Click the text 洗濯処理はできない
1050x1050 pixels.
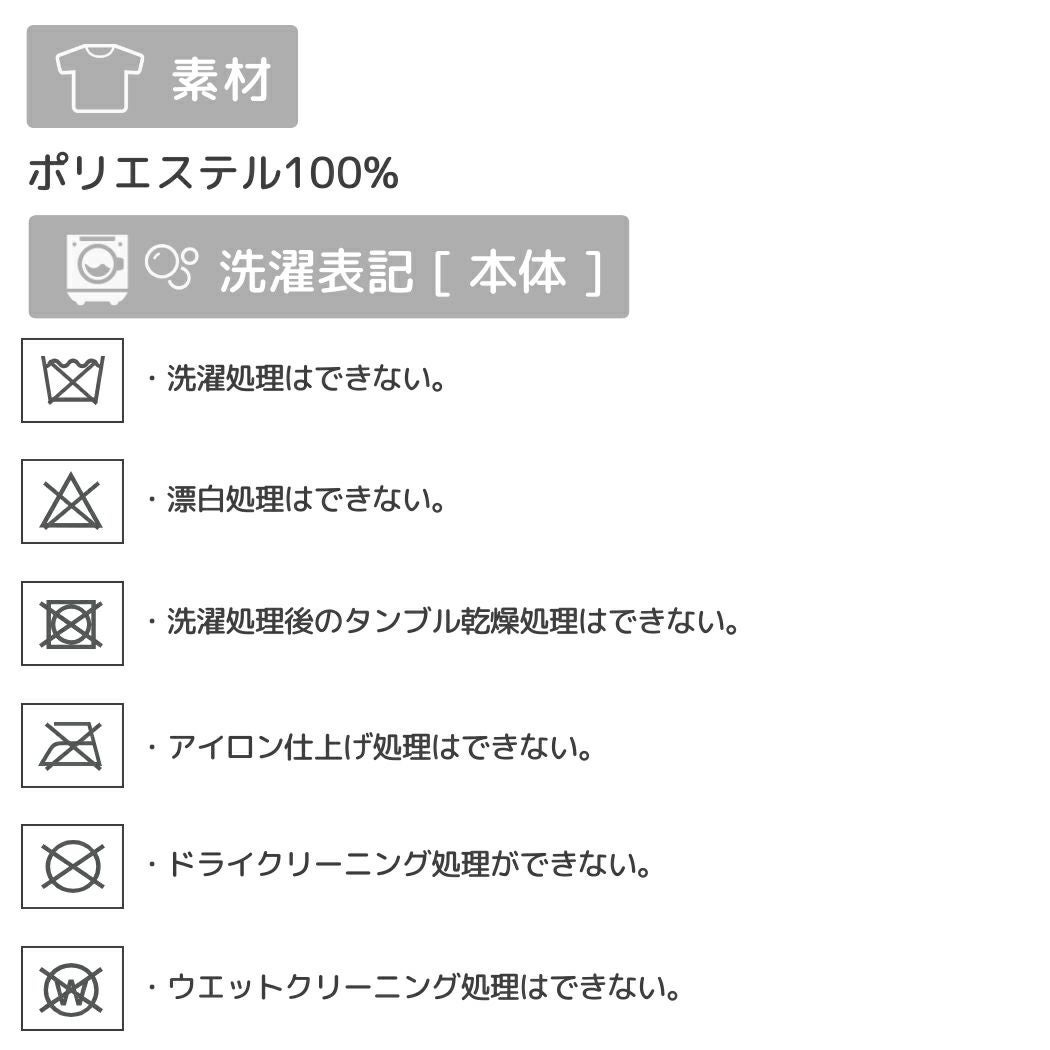tap(305, 380)
